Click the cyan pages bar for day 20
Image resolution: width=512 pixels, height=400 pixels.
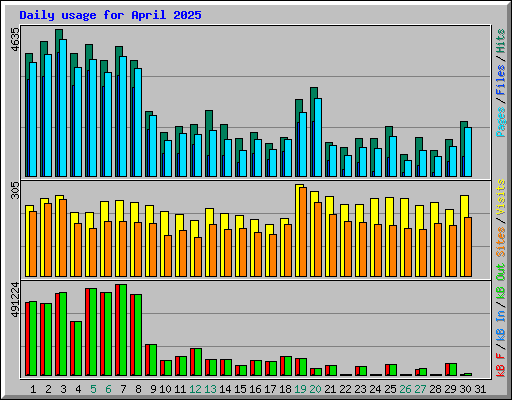pos(318,137)
